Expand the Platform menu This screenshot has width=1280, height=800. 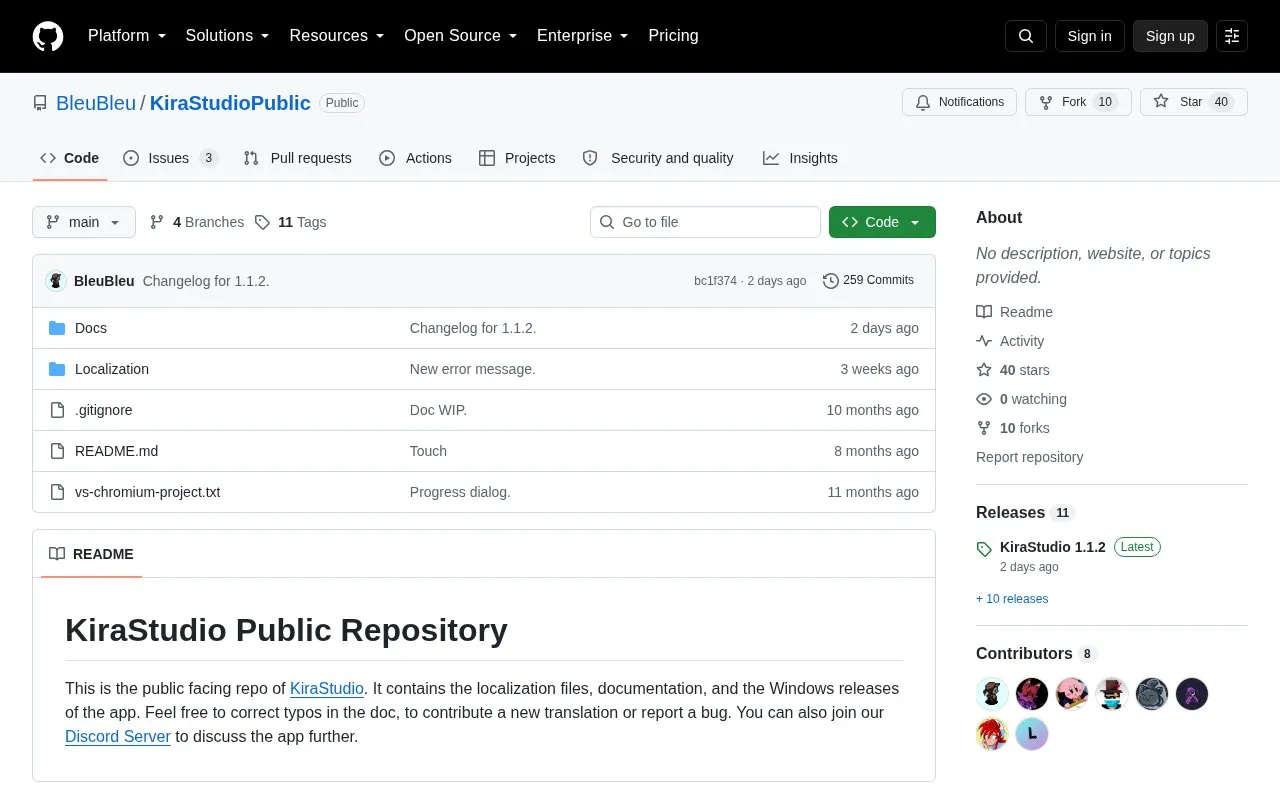click(127, 36)
